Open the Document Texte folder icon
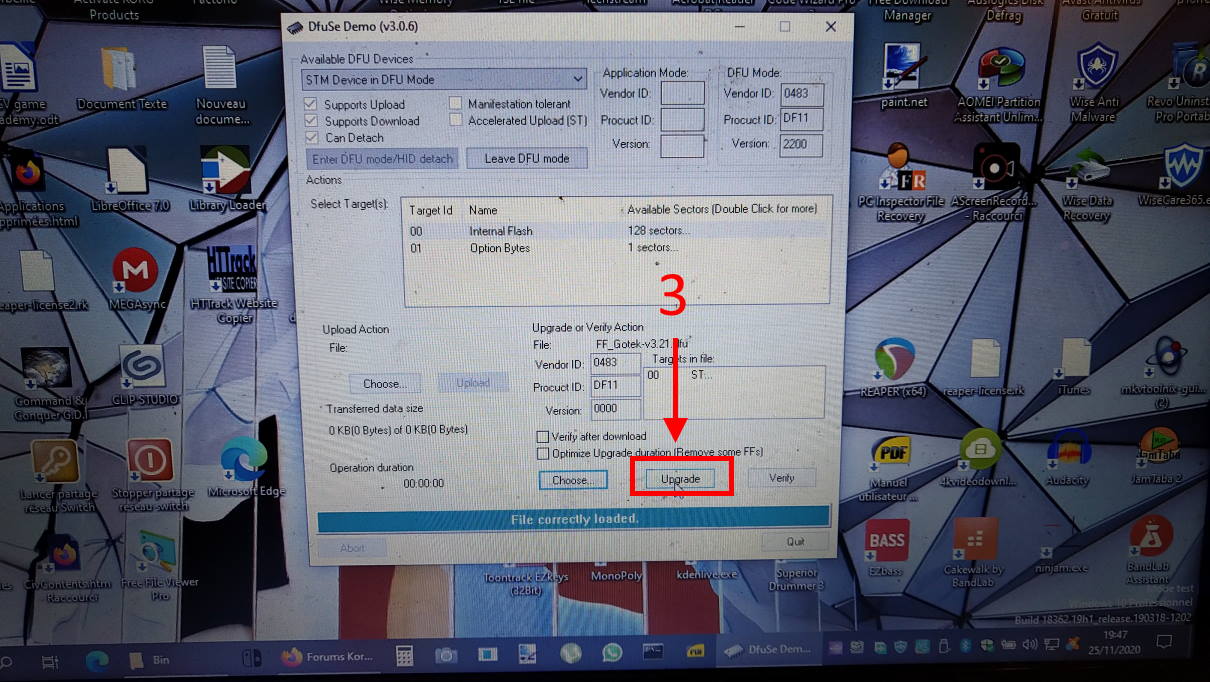 [121, 78]
